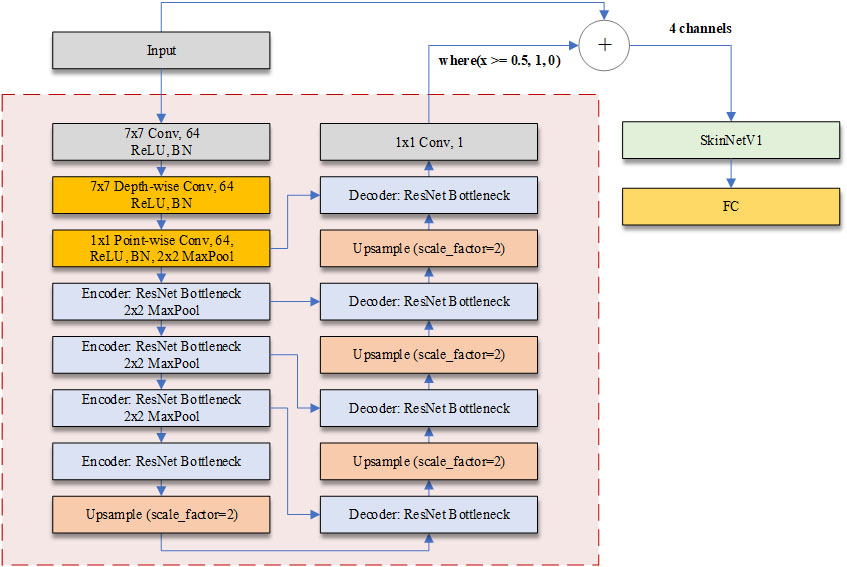Select the green SkinNetV1 block
847x567 pixels.
point(730,142)
